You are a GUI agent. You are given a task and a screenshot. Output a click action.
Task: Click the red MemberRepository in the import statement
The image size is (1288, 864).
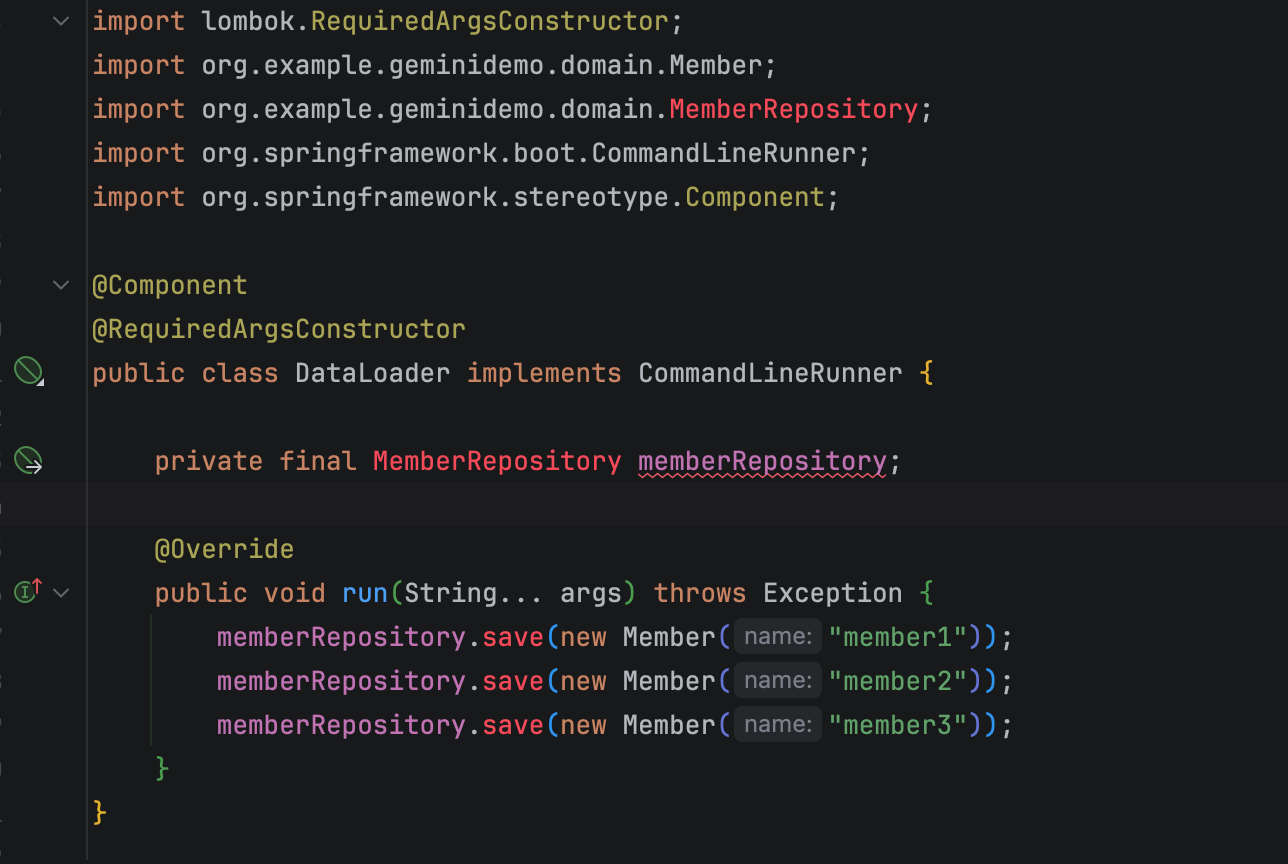(x=793, y=109)
